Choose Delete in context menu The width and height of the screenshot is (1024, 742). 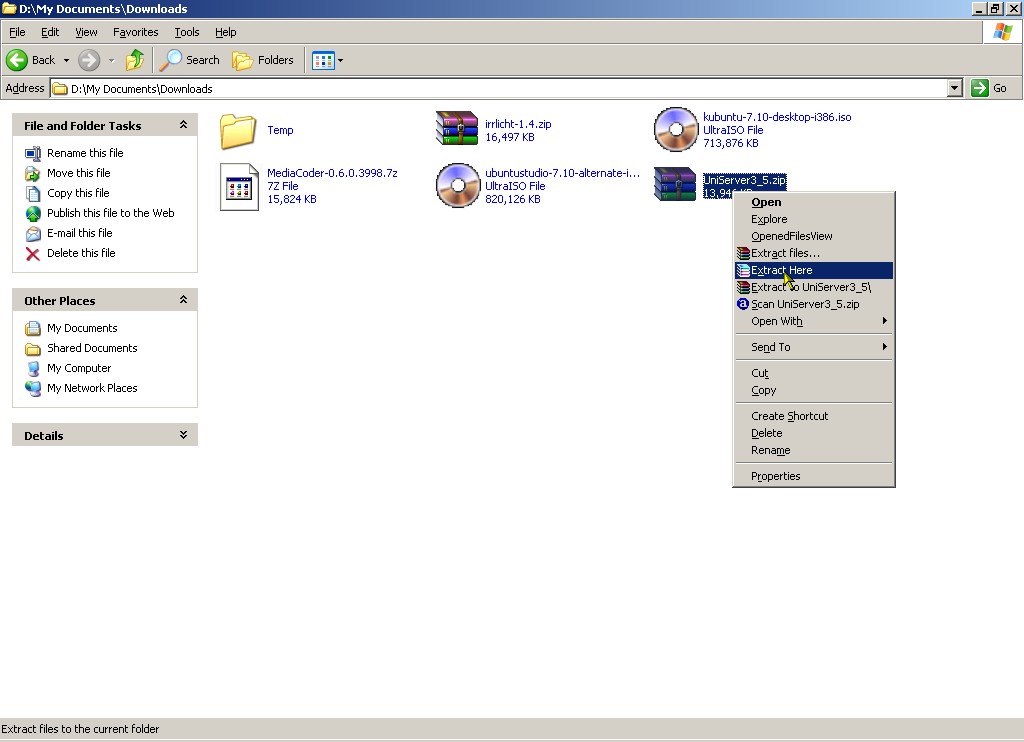814,434
